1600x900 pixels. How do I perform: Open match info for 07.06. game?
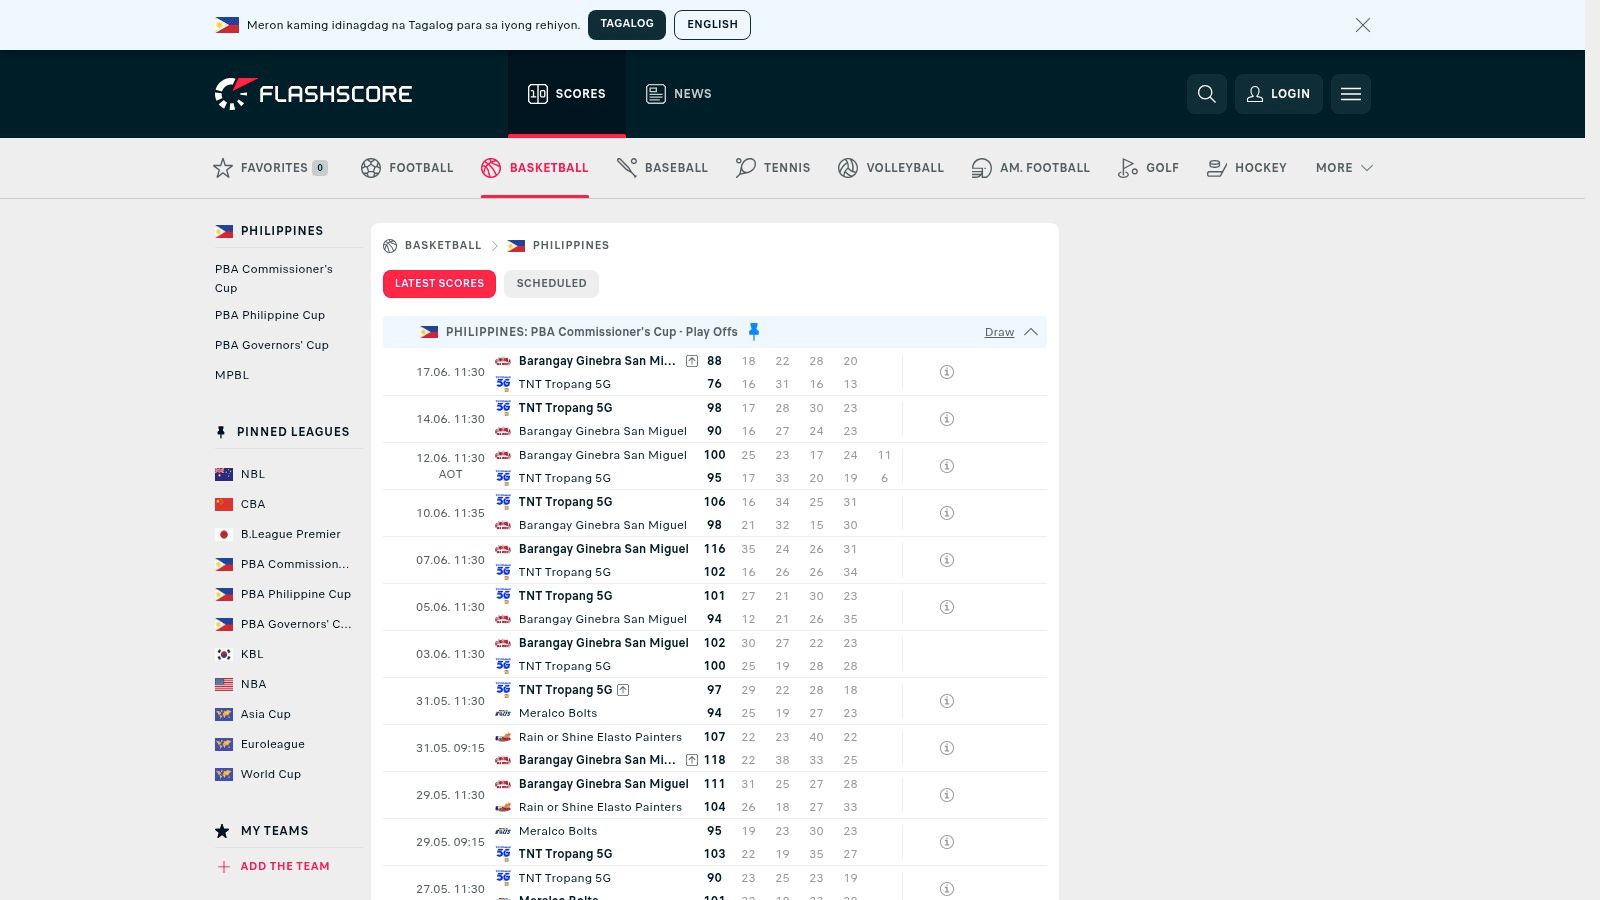click(947, 560)
